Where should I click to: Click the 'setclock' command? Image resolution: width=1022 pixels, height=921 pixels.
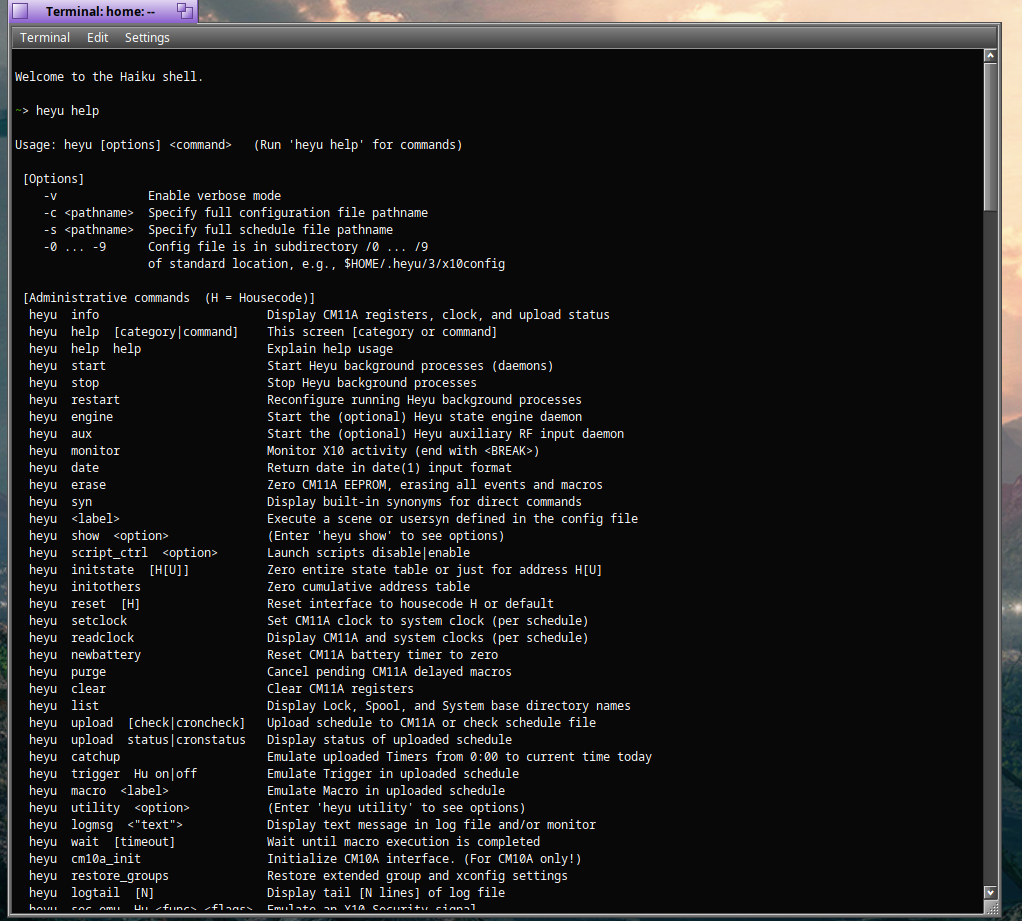(99, 621)
